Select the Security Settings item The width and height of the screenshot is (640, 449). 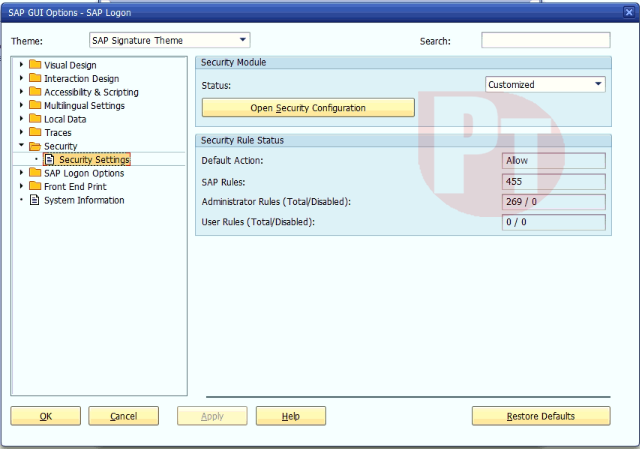click(x=94, y=159)
